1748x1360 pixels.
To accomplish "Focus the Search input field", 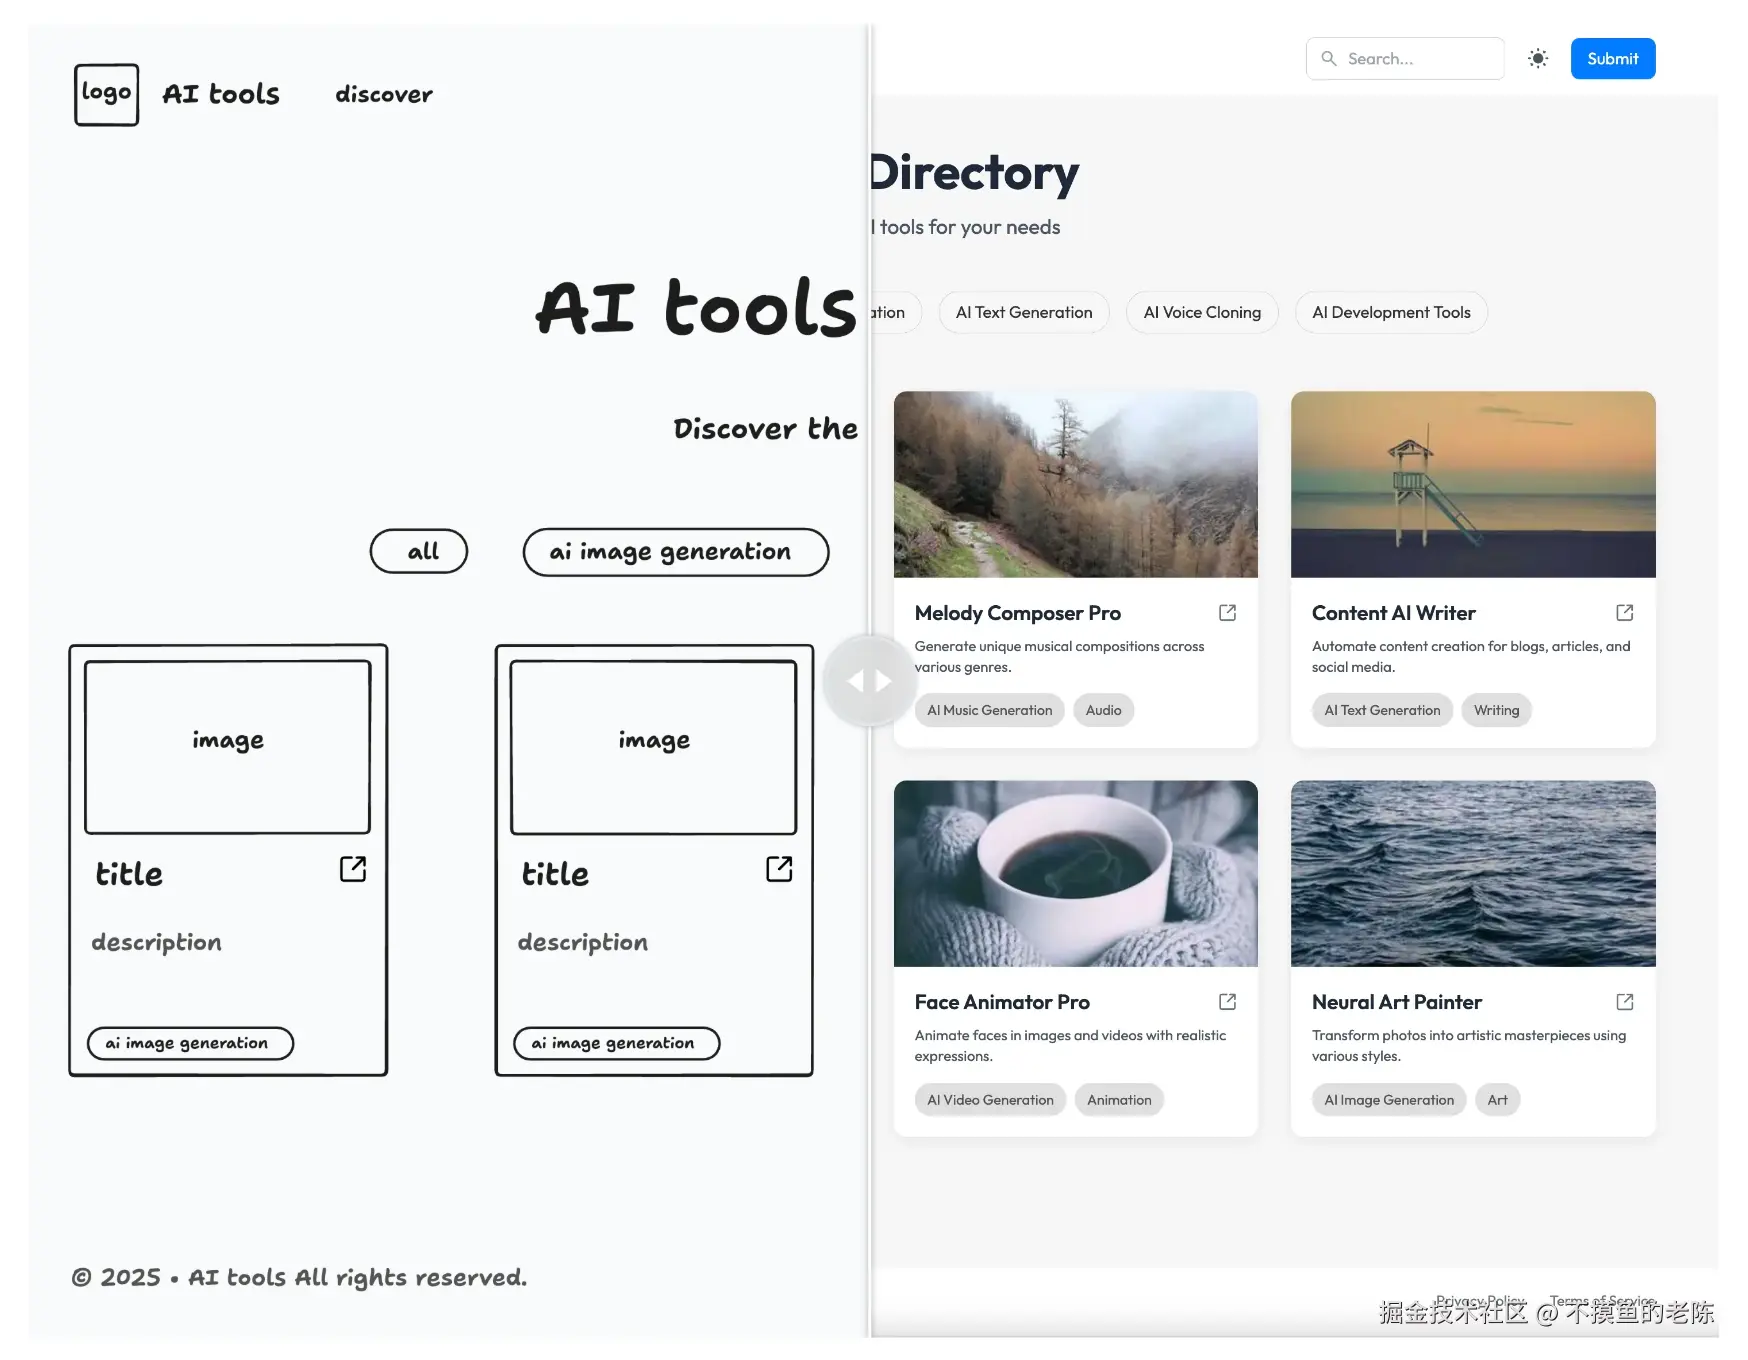I will [x=1405, y=59].
